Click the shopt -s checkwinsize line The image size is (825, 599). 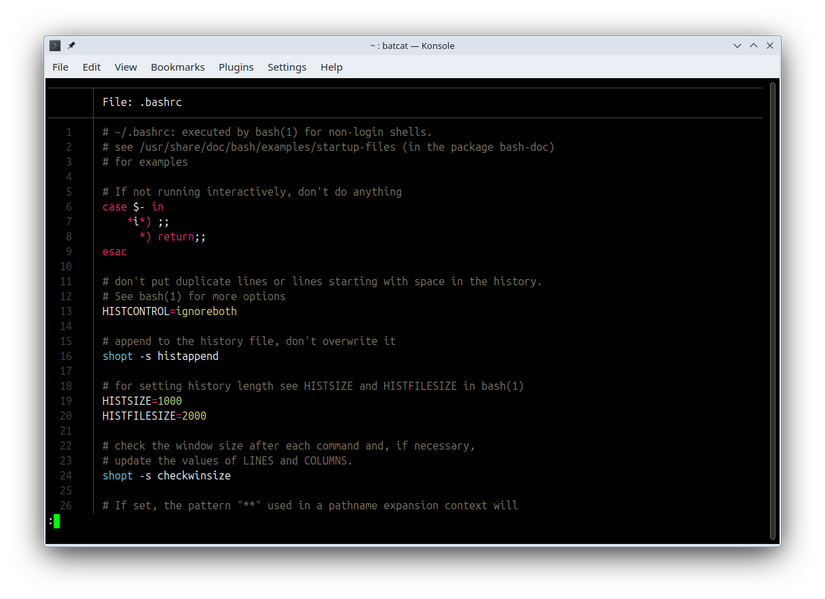pos(168,475)
